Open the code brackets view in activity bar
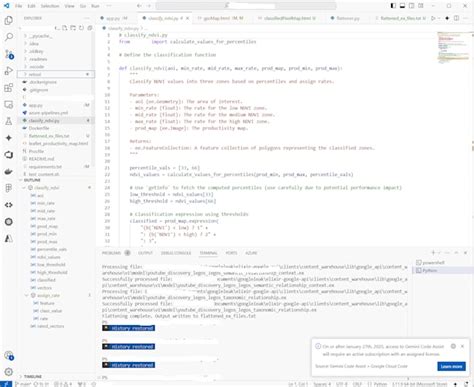474x387 pixels. [x=9, y=205]
